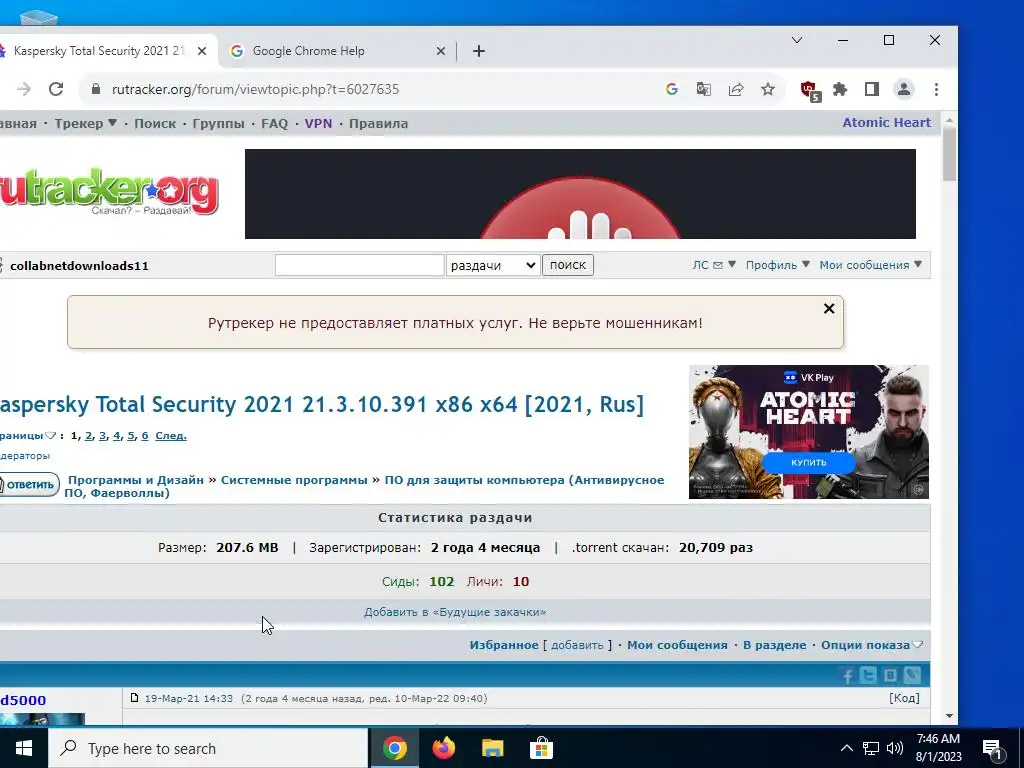
Task: Click the Share this page icon
Action: [x=736, y=89]
